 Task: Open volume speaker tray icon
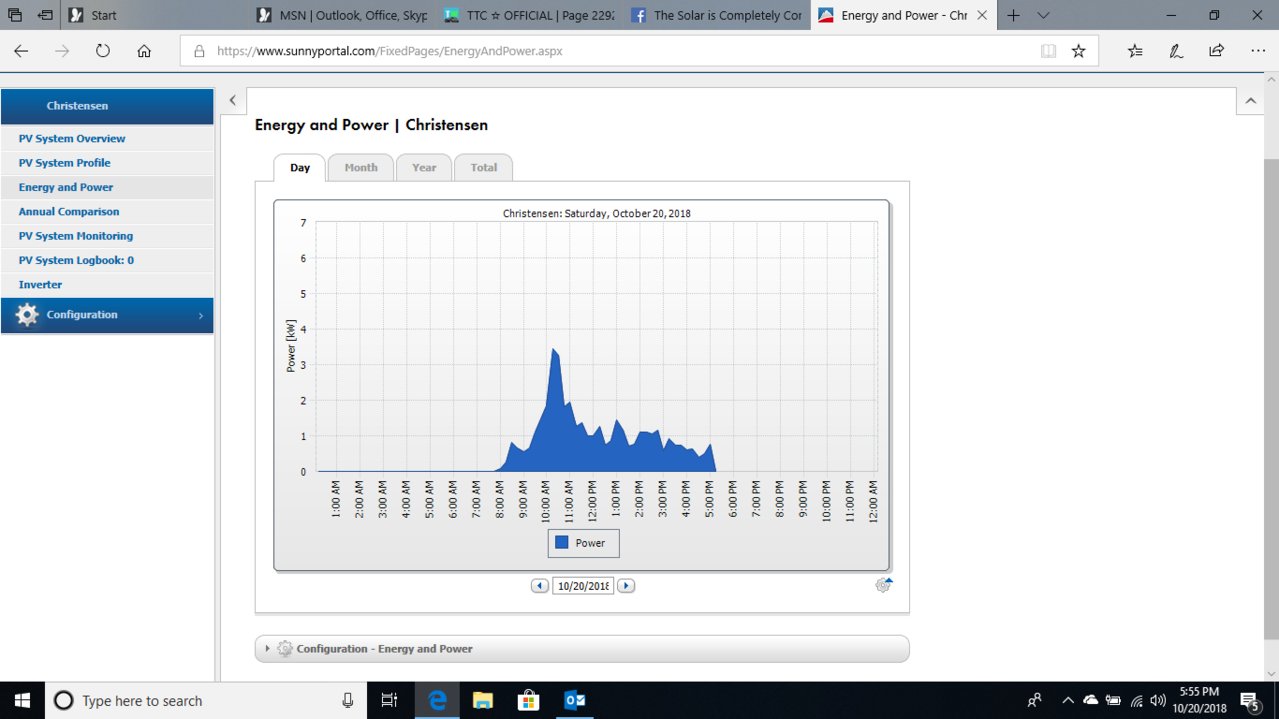pos(1158,700)
